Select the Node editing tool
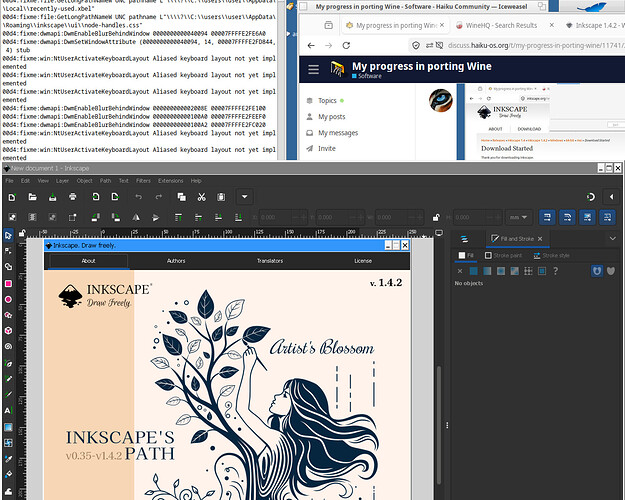Image resolution: width=625 pixels, height=500 pixels. pos(8,251)
